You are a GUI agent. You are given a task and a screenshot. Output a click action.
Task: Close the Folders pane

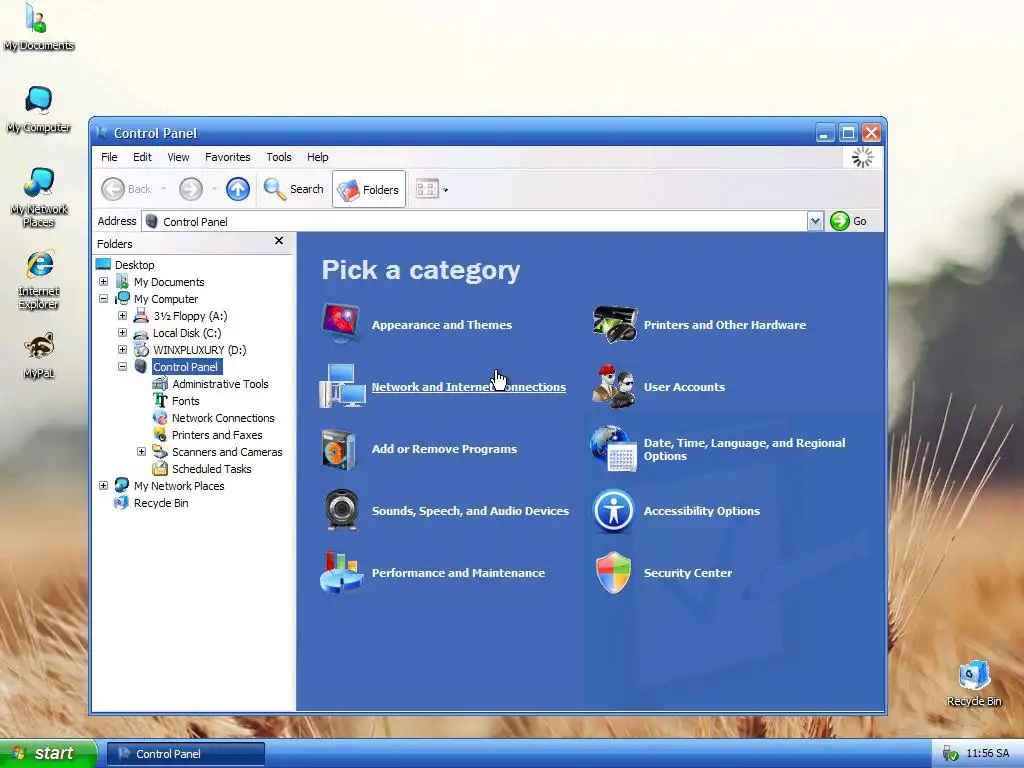tap(279, 241)
